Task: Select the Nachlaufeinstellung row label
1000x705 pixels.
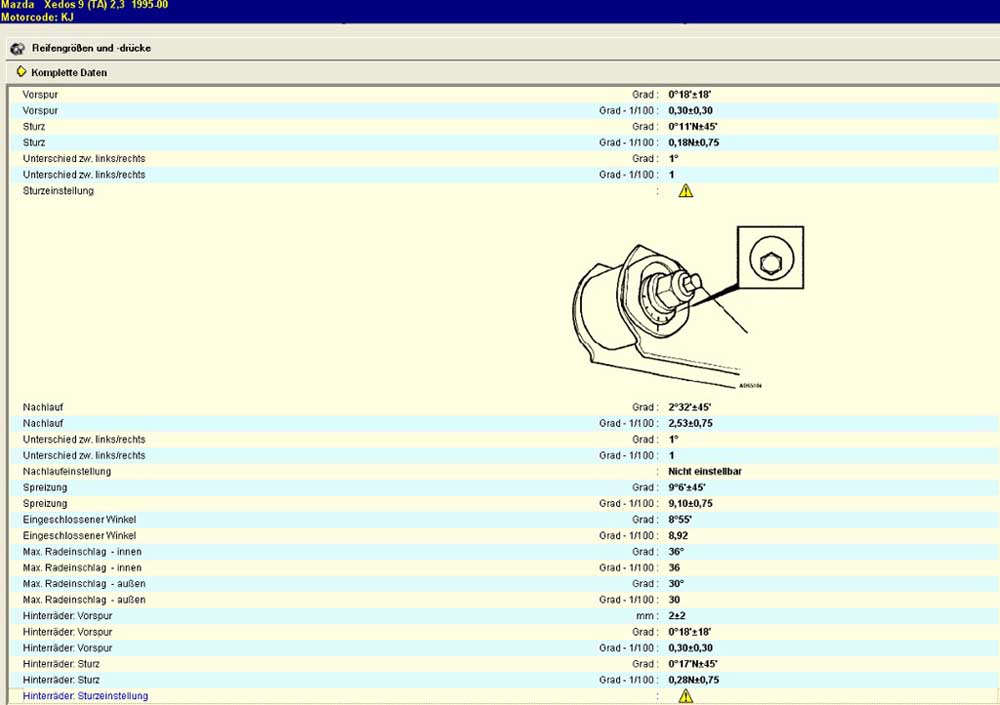Action: coord(67,471)
